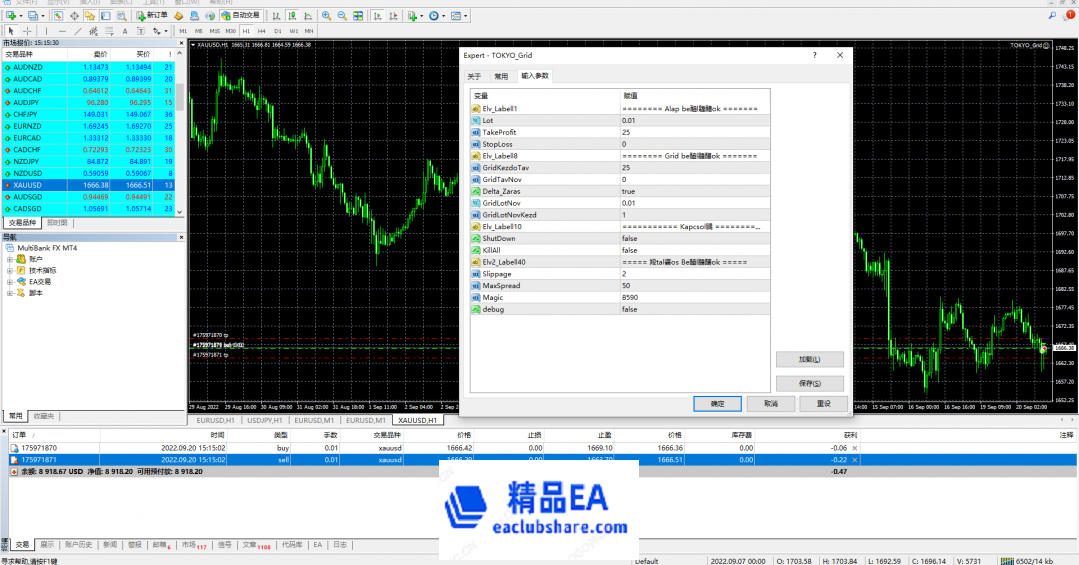Viewport: 1079px width, 565px height.
Task: Switch to M30 timeframe
Action: 231,31
